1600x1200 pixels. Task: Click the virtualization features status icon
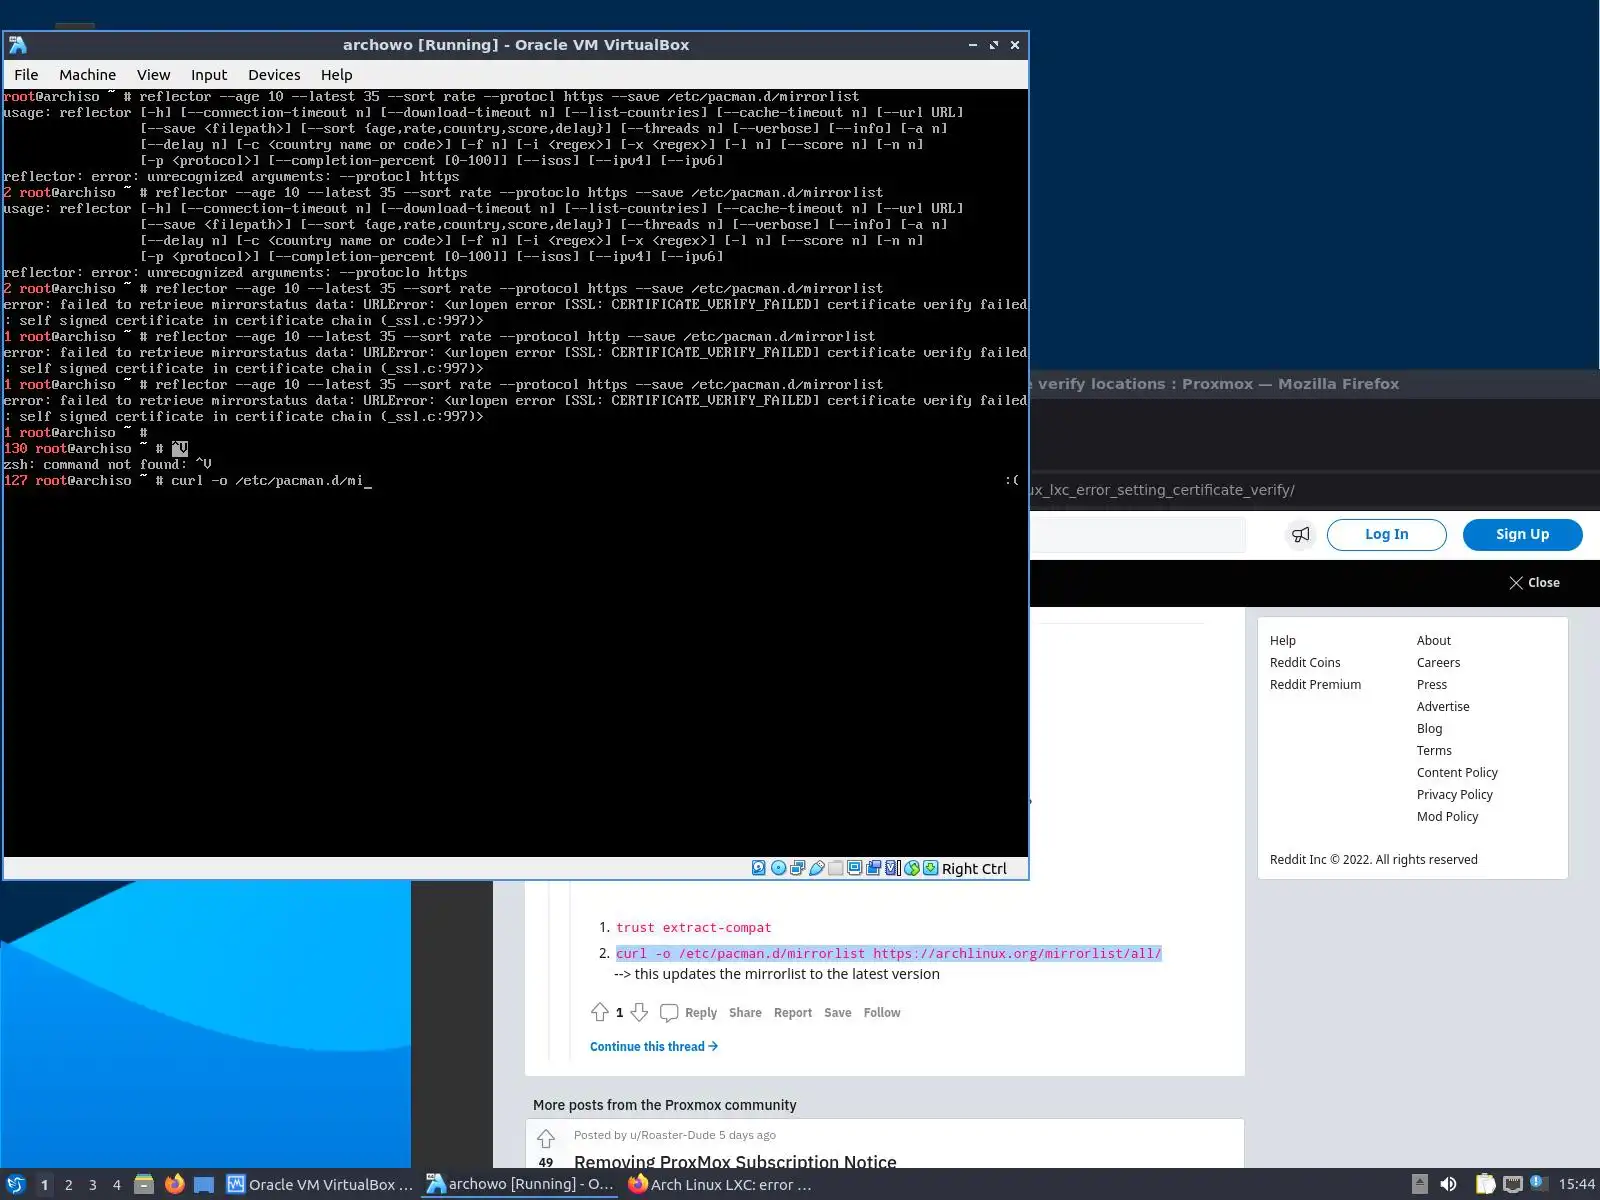892,868
